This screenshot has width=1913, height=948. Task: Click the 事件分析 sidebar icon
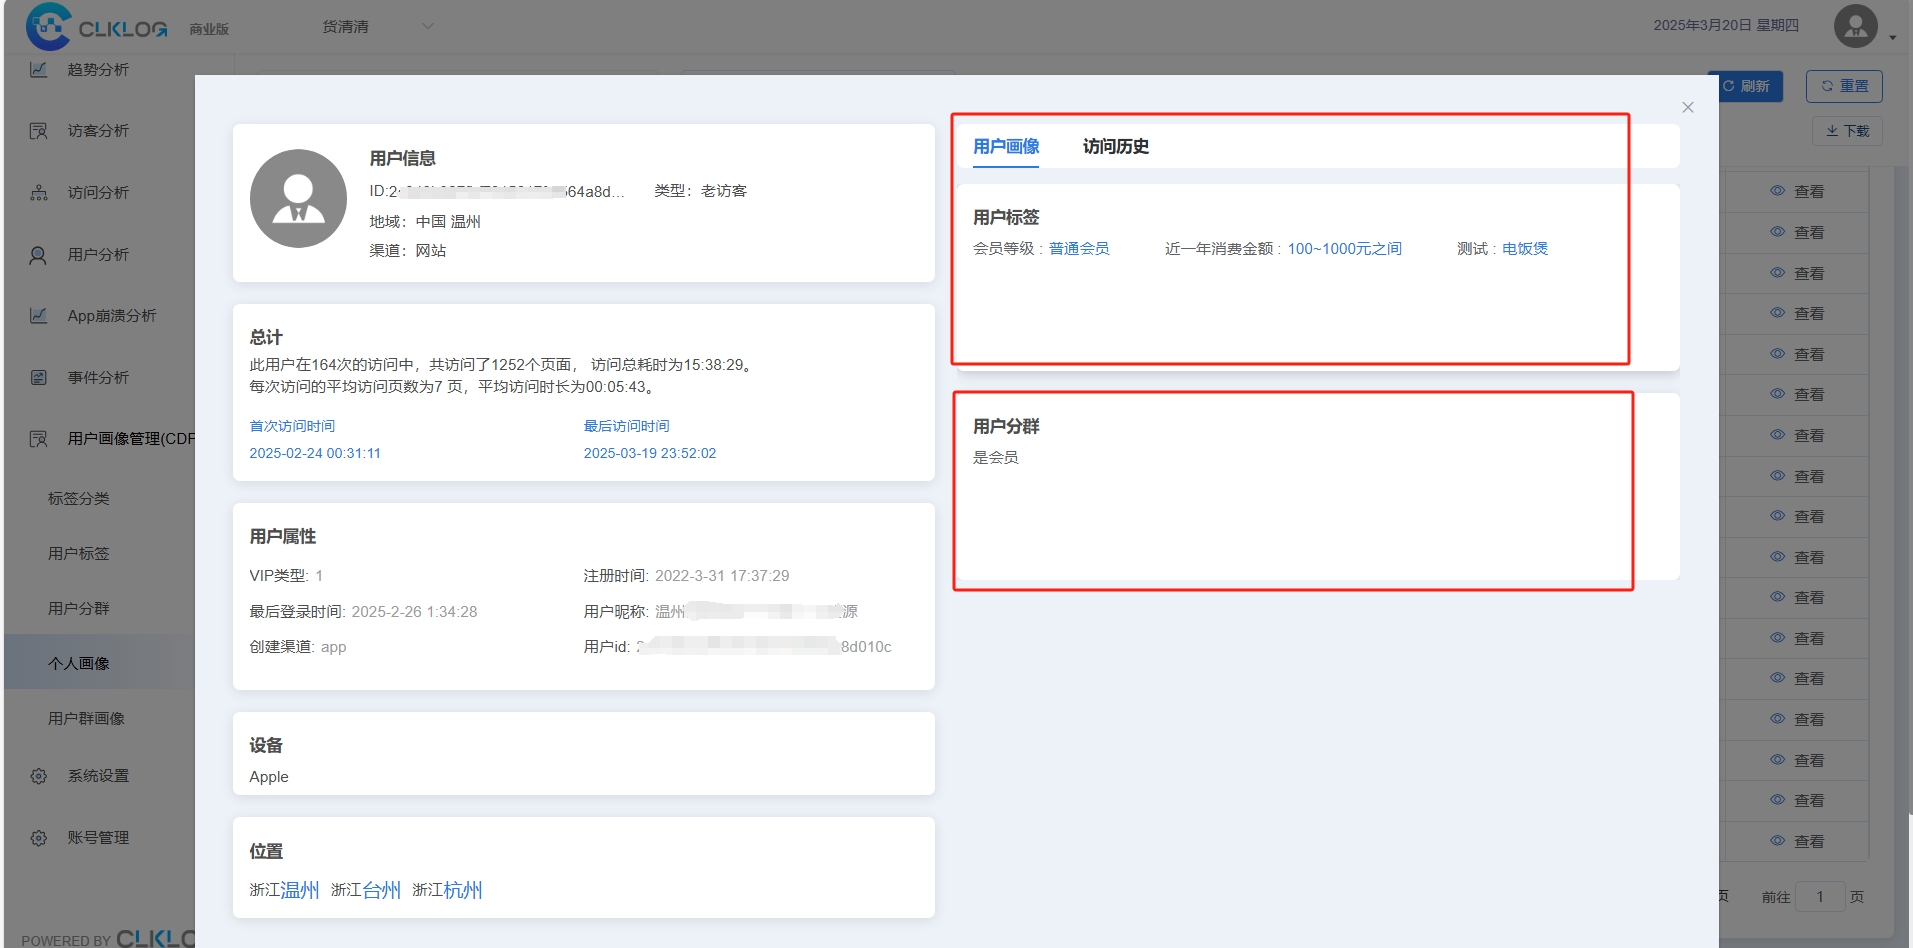38,378
